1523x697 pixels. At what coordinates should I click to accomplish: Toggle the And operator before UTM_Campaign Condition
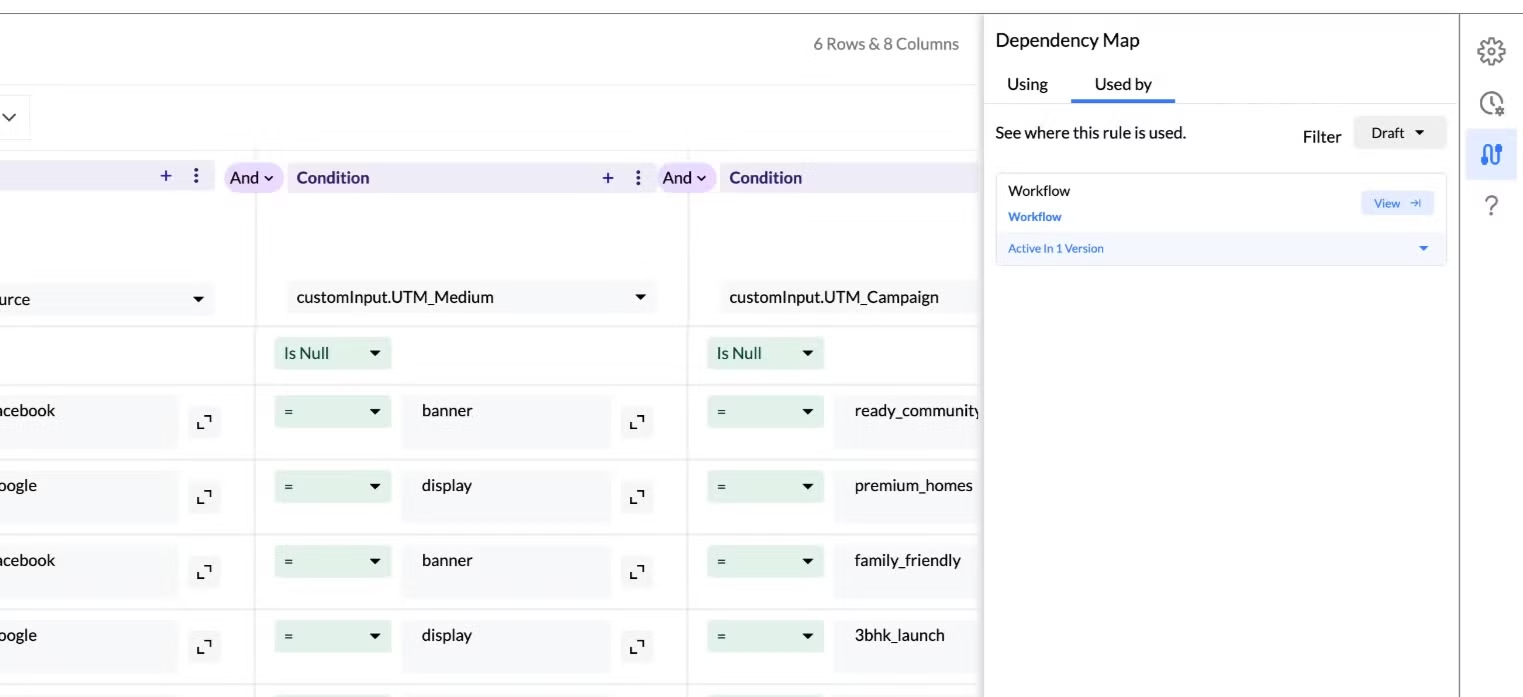click(x=684, y=178)
